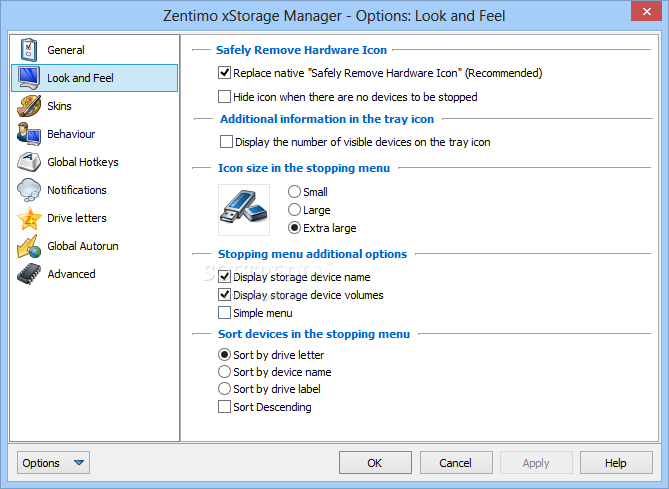Enable Display number of visible devices checkbox
The height and width of the screenshot is (489, 669).
tap(226, 142)
